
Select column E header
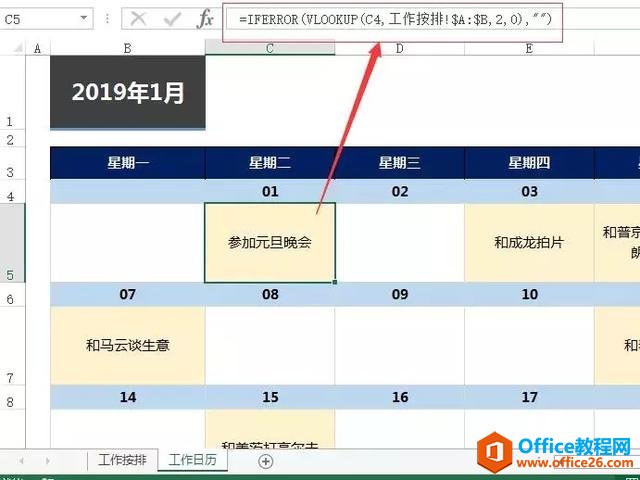click(529, 49)
